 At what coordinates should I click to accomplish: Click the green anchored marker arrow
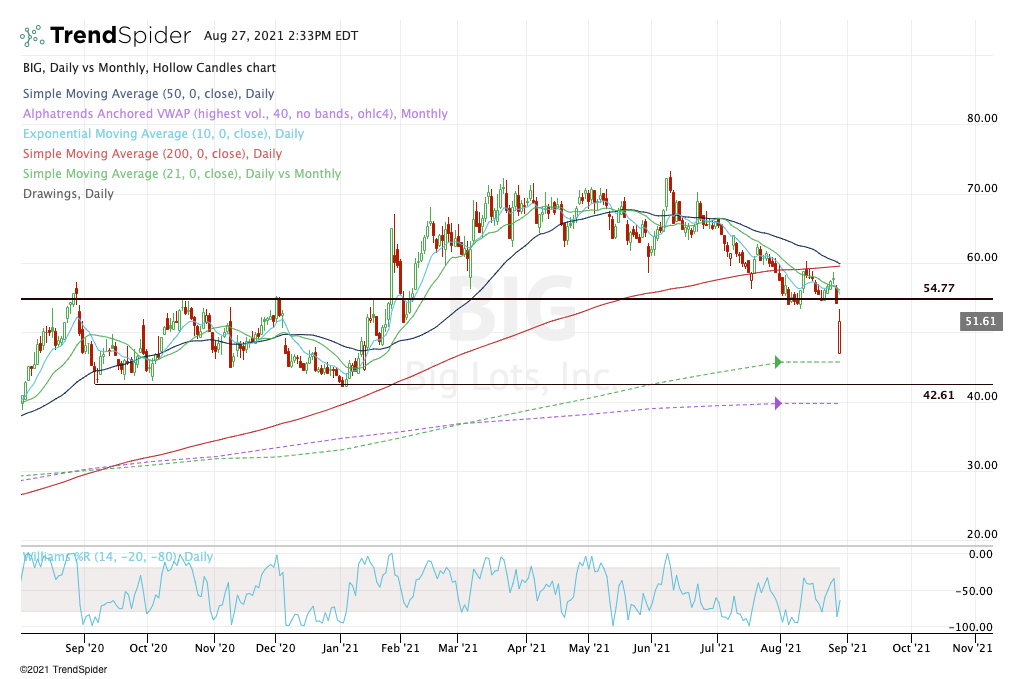[778, 361]
